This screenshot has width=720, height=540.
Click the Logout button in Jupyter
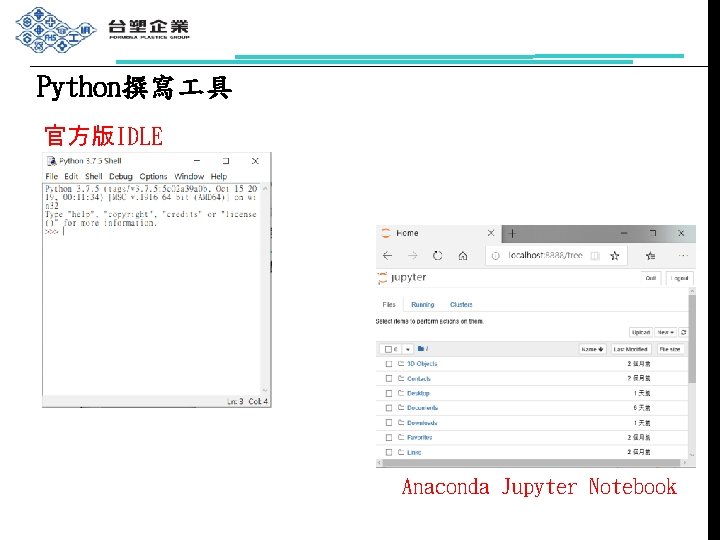point(680,278)
